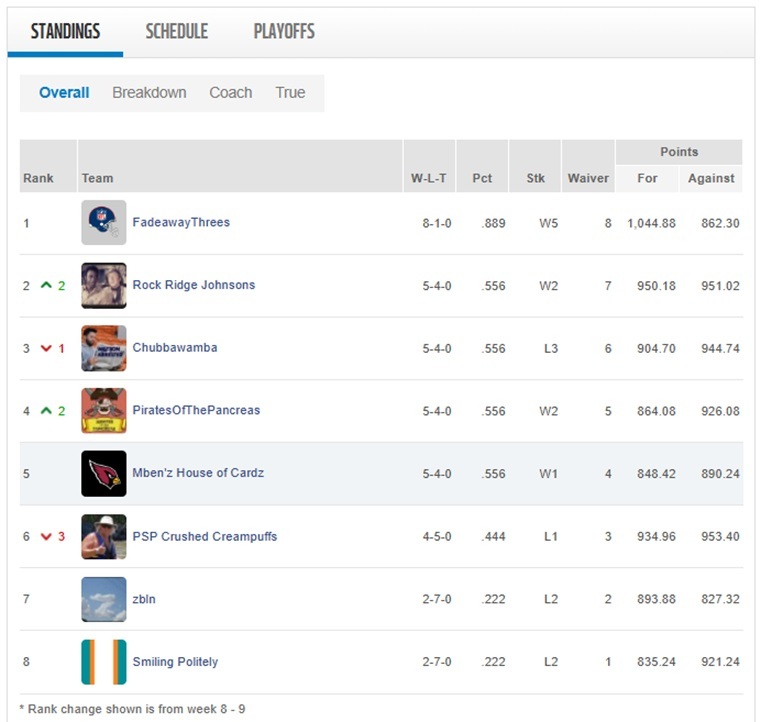The width and height of the screenshot is (762, 722).
Task: Select the True standings view
Action: click(x=290, y=92)
